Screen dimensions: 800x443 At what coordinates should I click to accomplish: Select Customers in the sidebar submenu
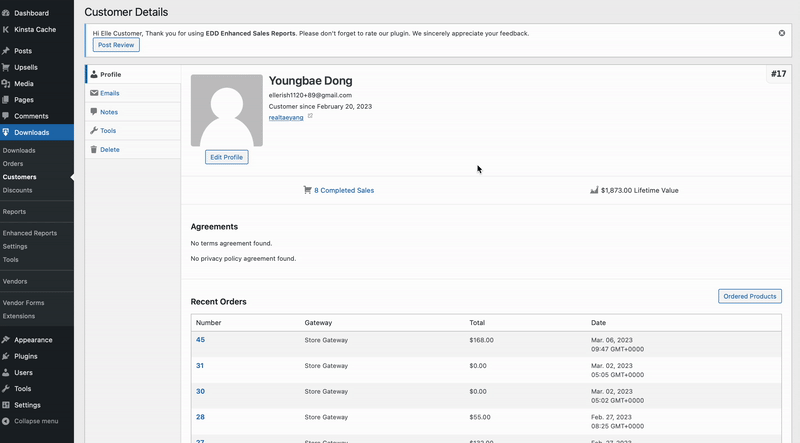coord(19,177)
